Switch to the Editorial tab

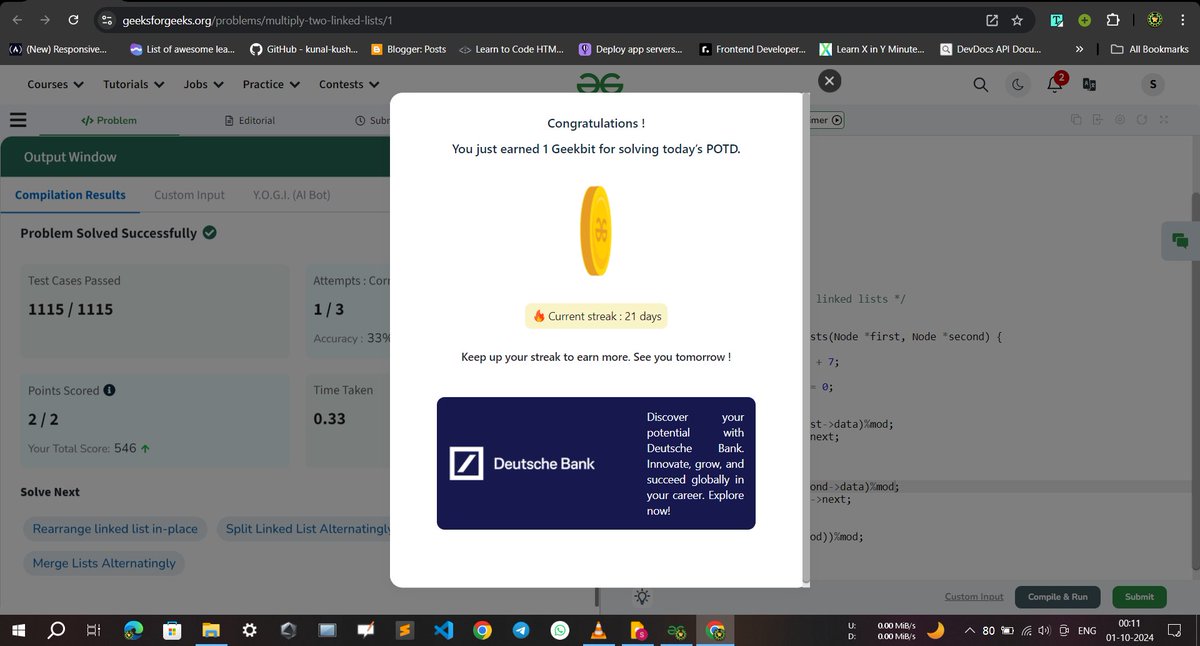[249, 120]
